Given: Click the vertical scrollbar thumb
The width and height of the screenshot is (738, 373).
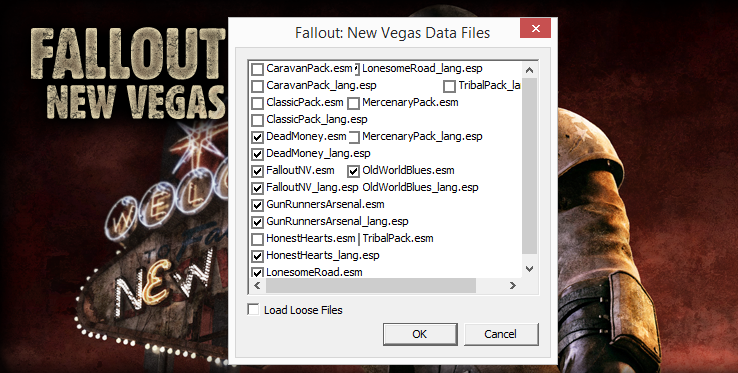Looking at the screenshot, I should tap(529, 166).
